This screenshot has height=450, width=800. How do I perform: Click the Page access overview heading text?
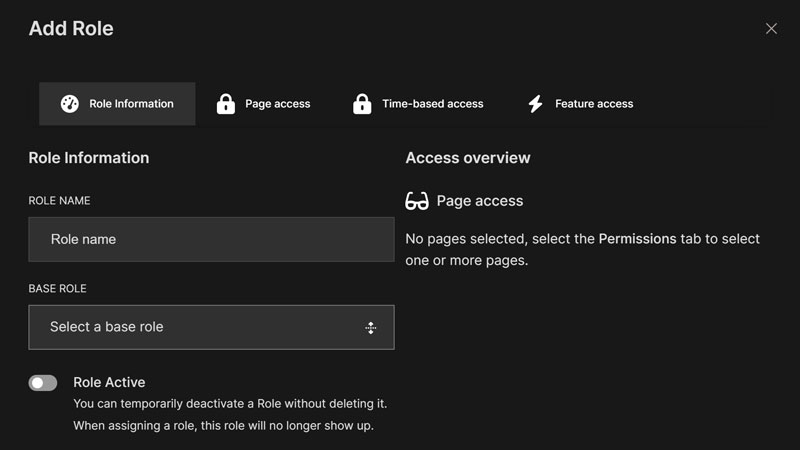click(479, 201)
